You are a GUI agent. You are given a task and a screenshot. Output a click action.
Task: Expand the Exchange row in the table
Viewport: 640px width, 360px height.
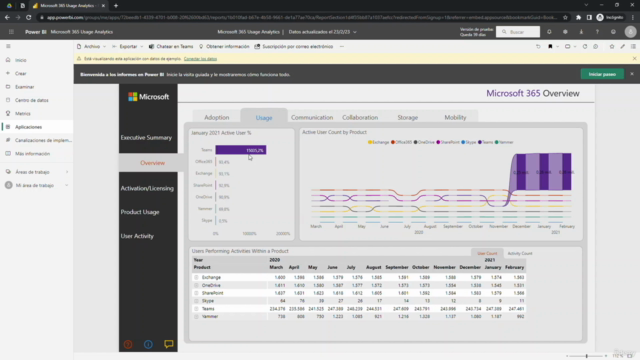click(x=196, y=278)
